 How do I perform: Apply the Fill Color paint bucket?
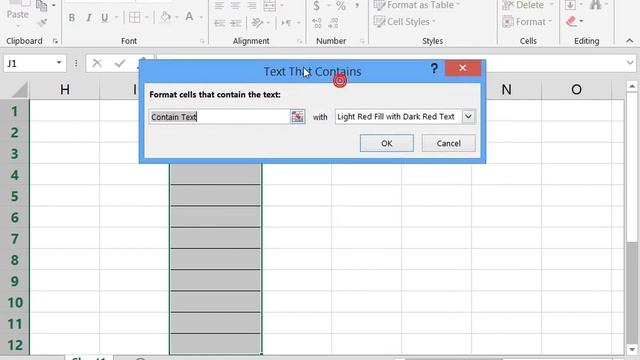[165, 18]
